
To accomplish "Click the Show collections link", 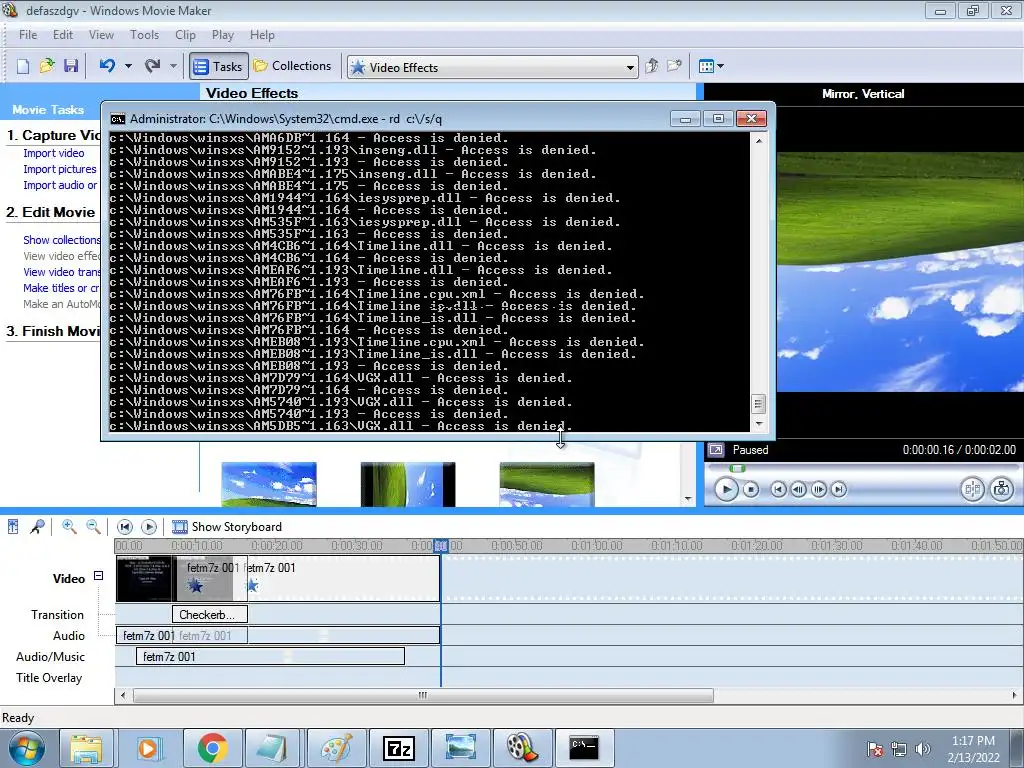I will tap(61, 240).
